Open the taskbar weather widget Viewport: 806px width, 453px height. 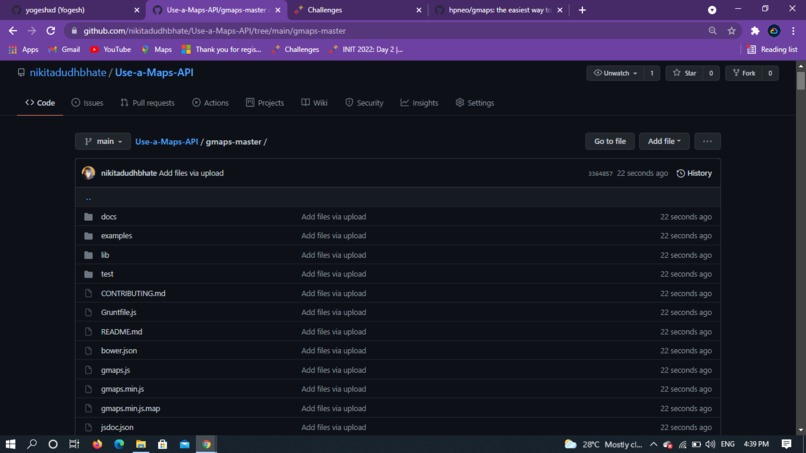603,444
